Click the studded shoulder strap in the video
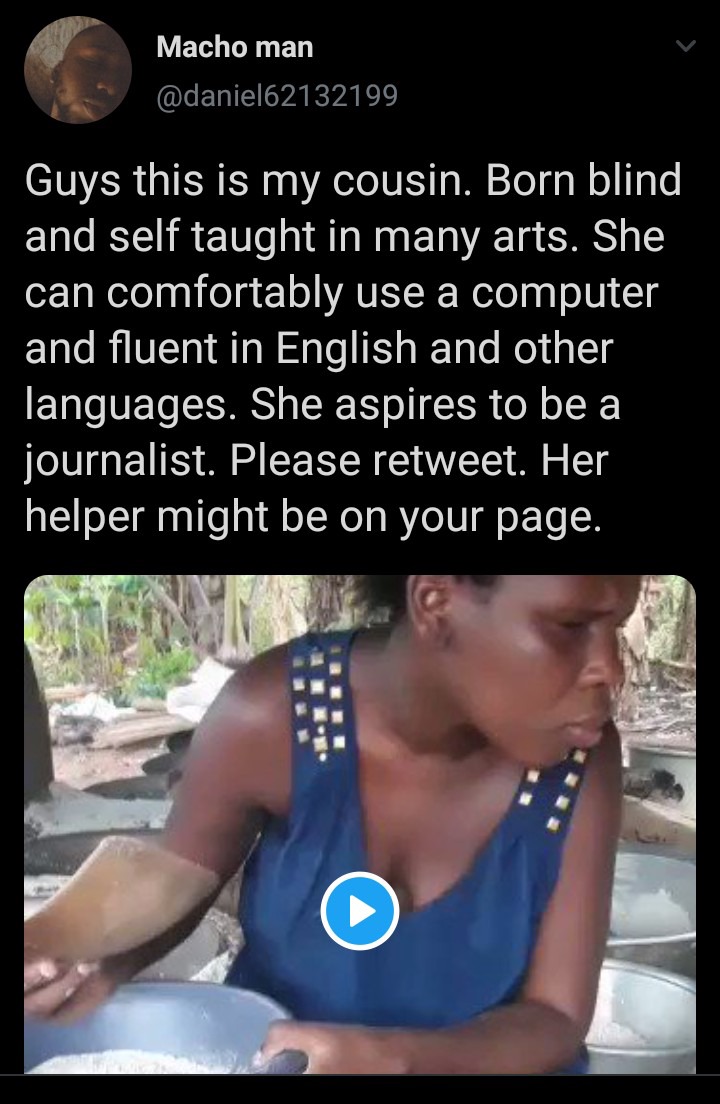This screenshot has width=720, height=1104. 319,697
